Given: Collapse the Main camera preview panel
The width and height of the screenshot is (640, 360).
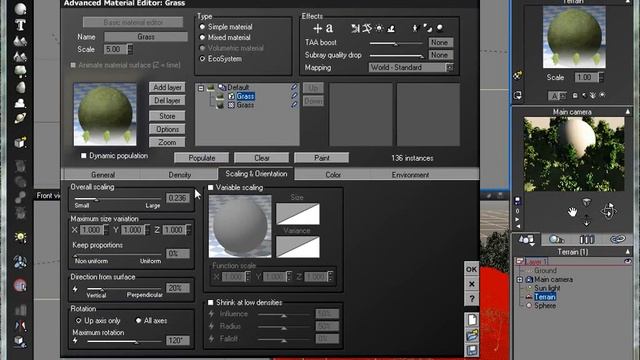Looking at the screenshot, I should (x=627, y=111).
